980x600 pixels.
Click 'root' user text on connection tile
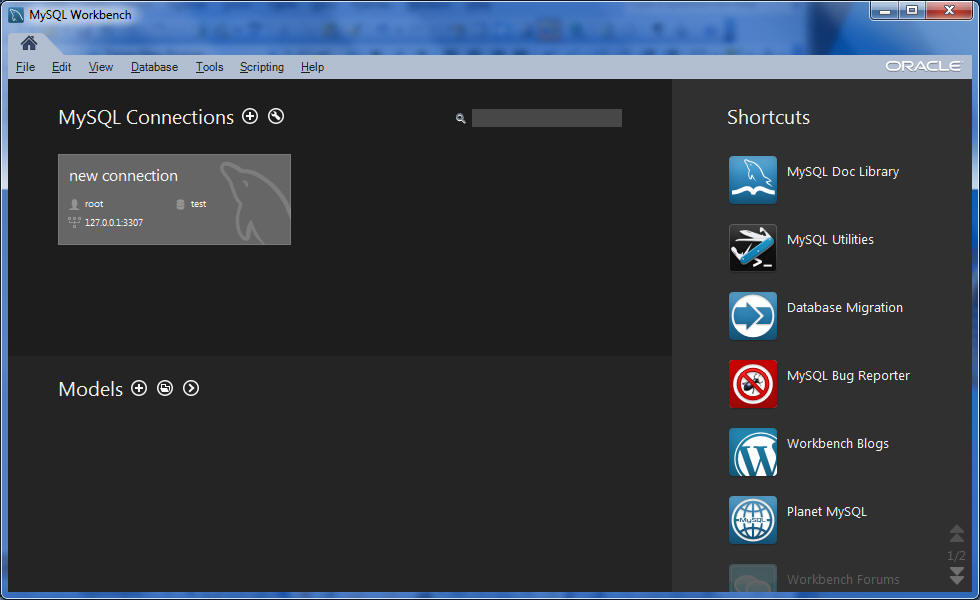[94, 204]
